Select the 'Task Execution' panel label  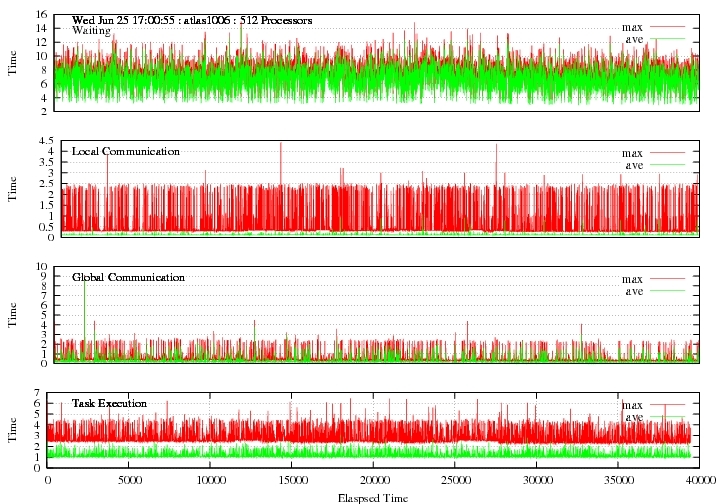coord(109,403)
